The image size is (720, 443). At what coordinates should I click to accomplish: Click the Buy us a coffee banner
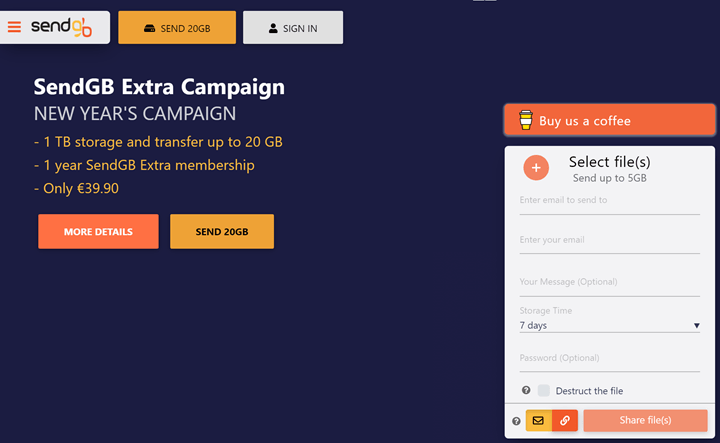coord(609,120)
